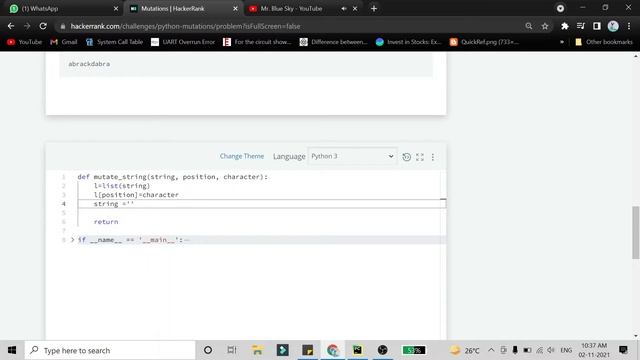Switch to Chrome on the taskbar
This screenshot has height=360, width=640.
point(333,350)
